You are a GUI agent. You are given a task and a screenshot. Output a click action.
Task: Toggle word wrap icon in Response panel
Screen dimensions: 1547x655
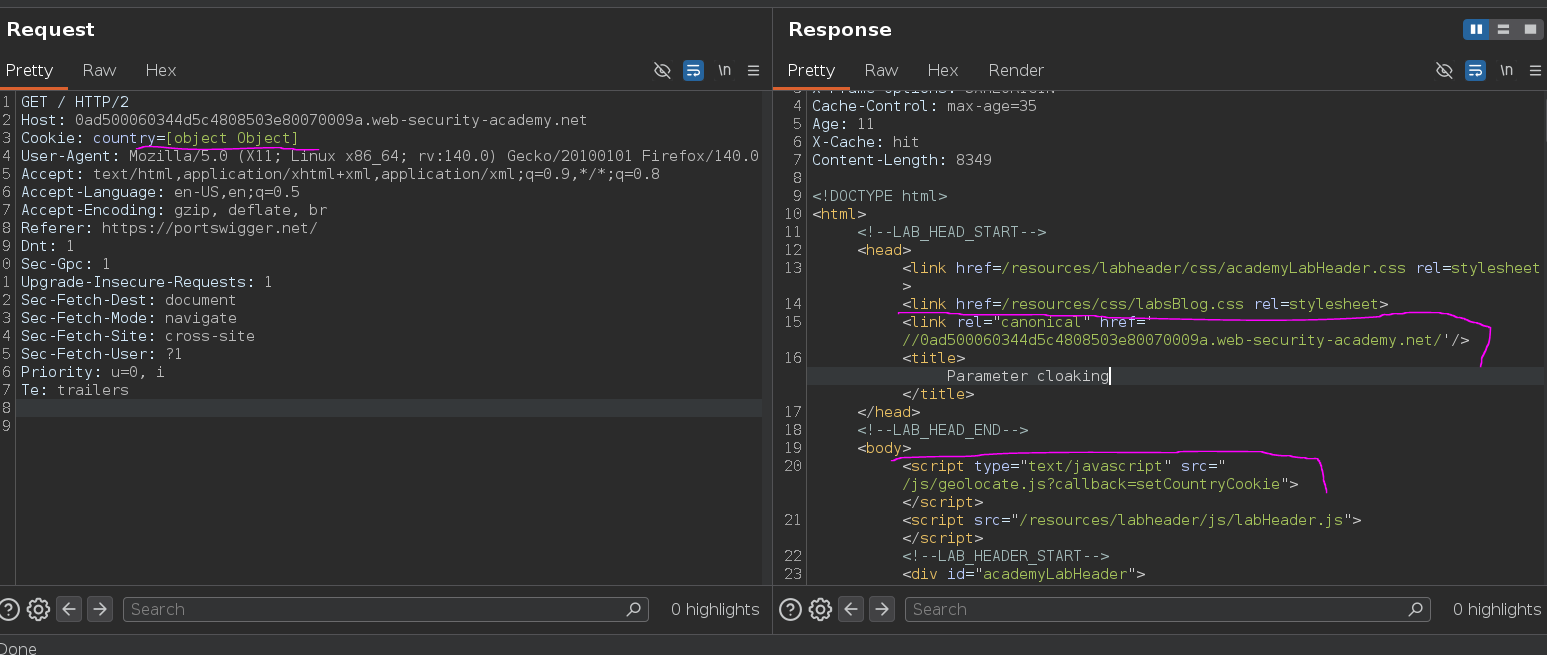pos(1475,70)
